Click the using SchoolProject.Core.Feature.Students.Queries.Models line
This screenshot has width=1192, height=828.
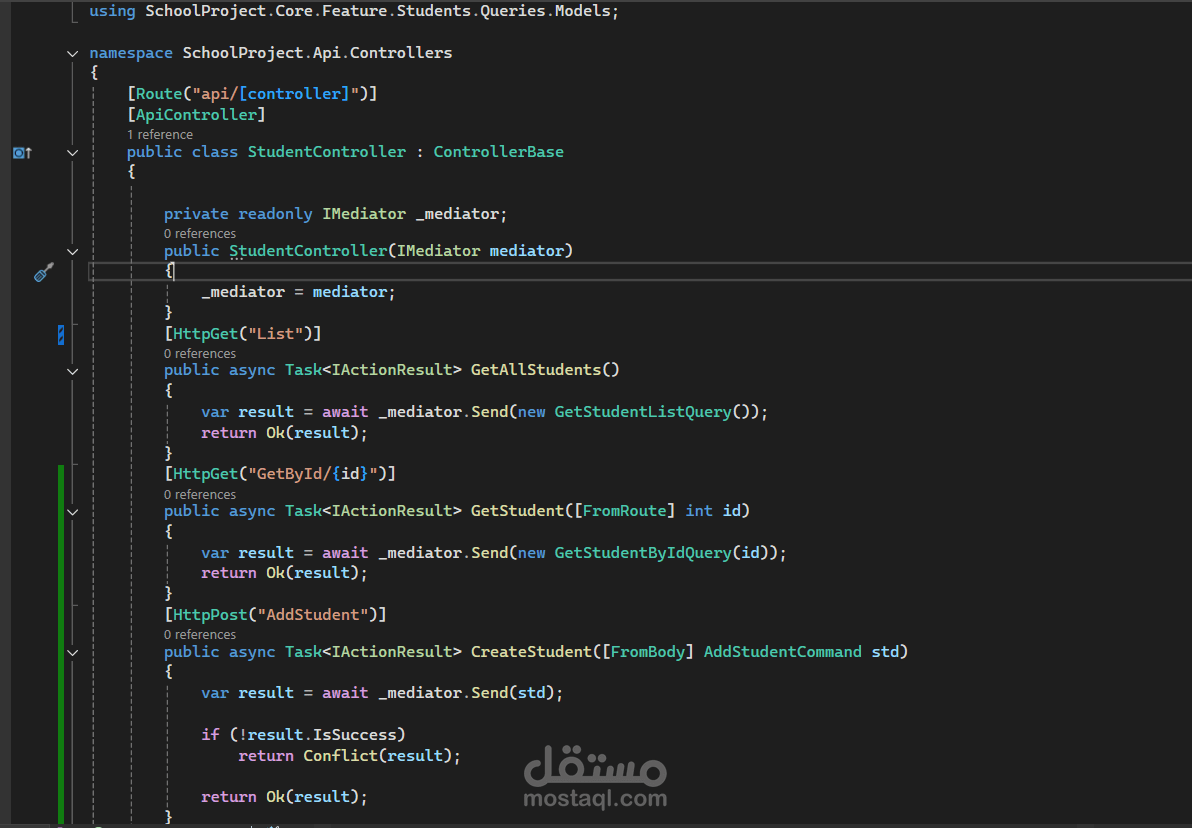354,11
